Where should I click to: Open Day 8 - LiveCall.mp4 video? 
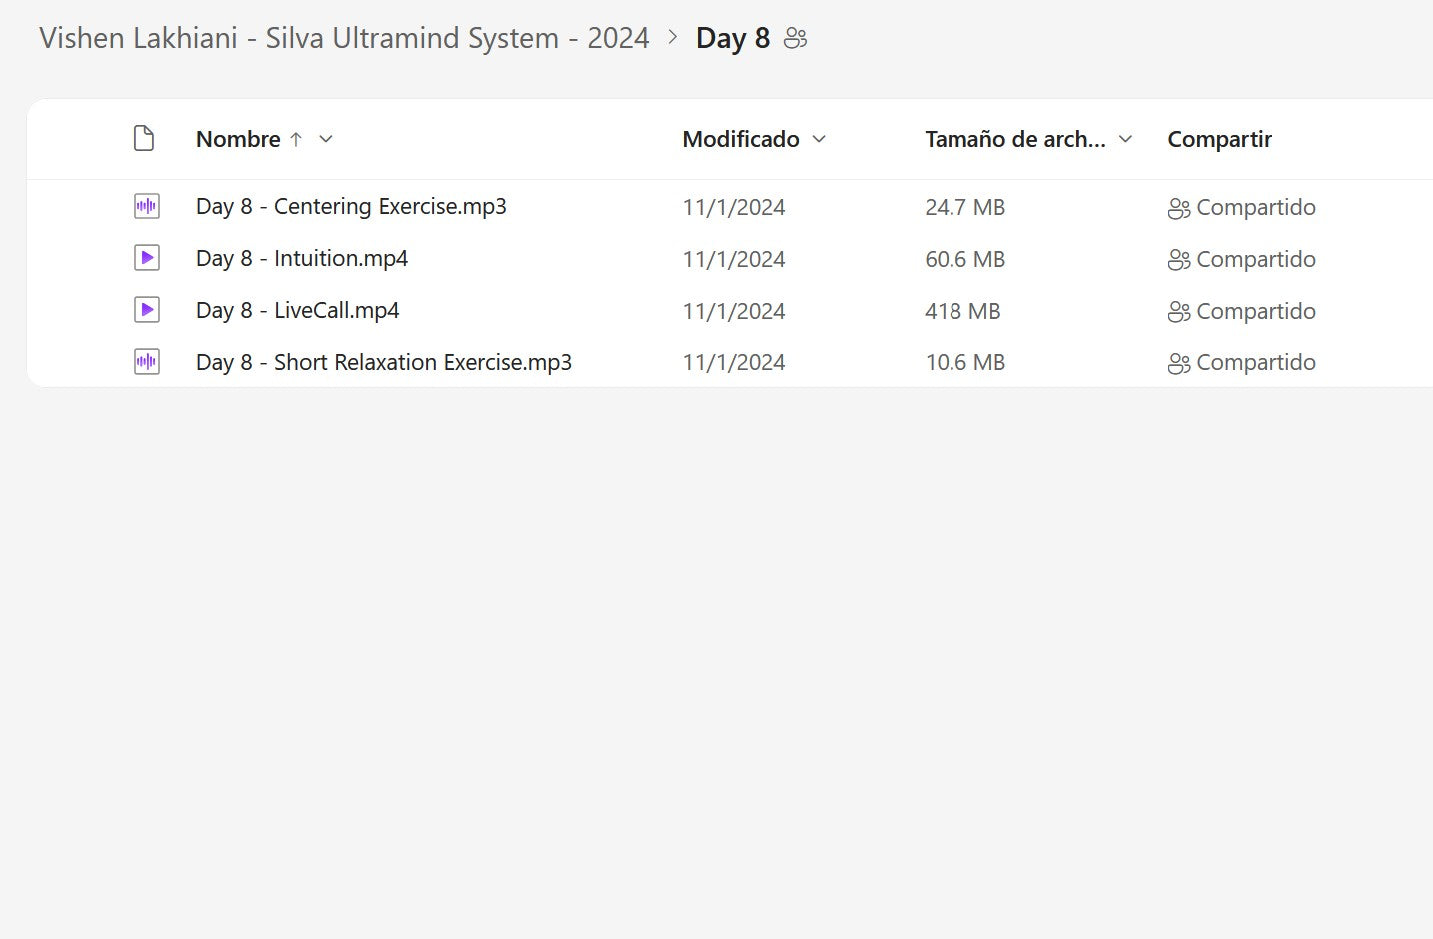click(x=297, y=311)
